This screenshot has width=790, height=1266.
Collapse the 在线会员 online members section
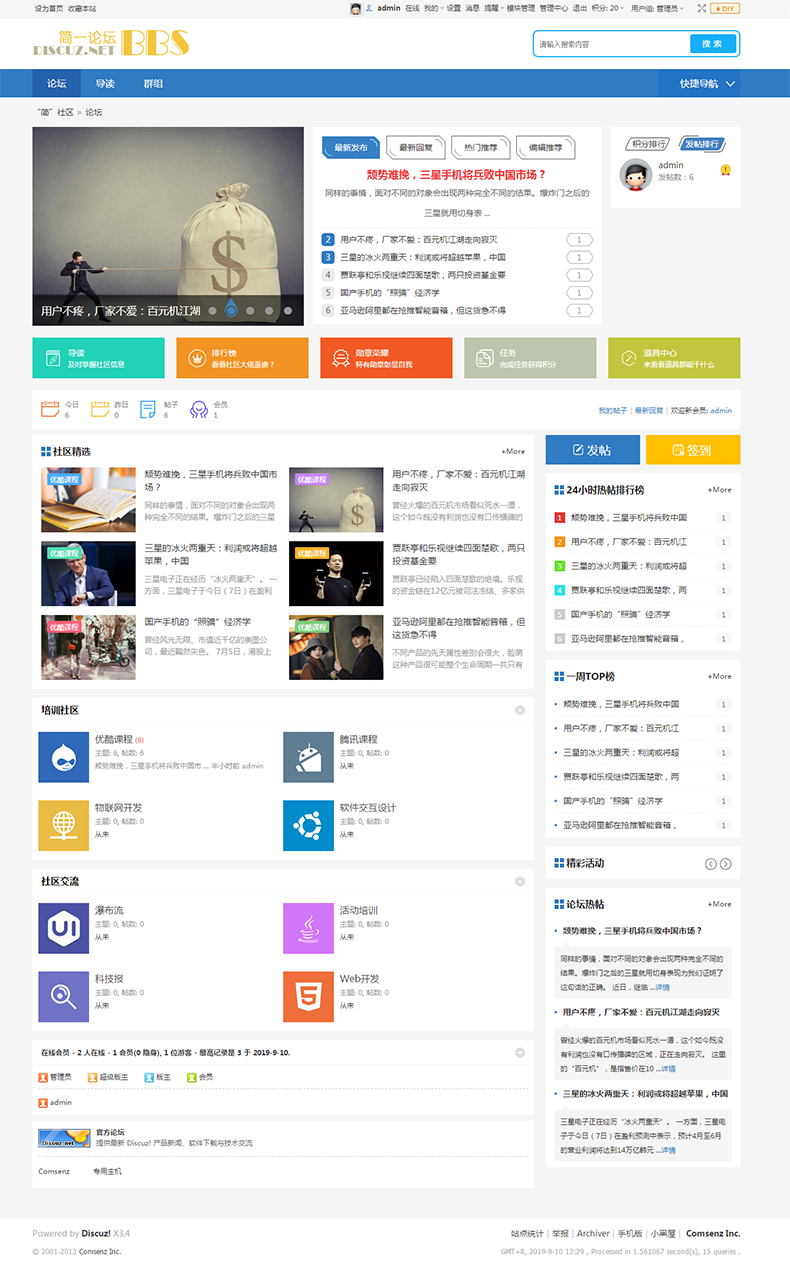point(520,1053)
